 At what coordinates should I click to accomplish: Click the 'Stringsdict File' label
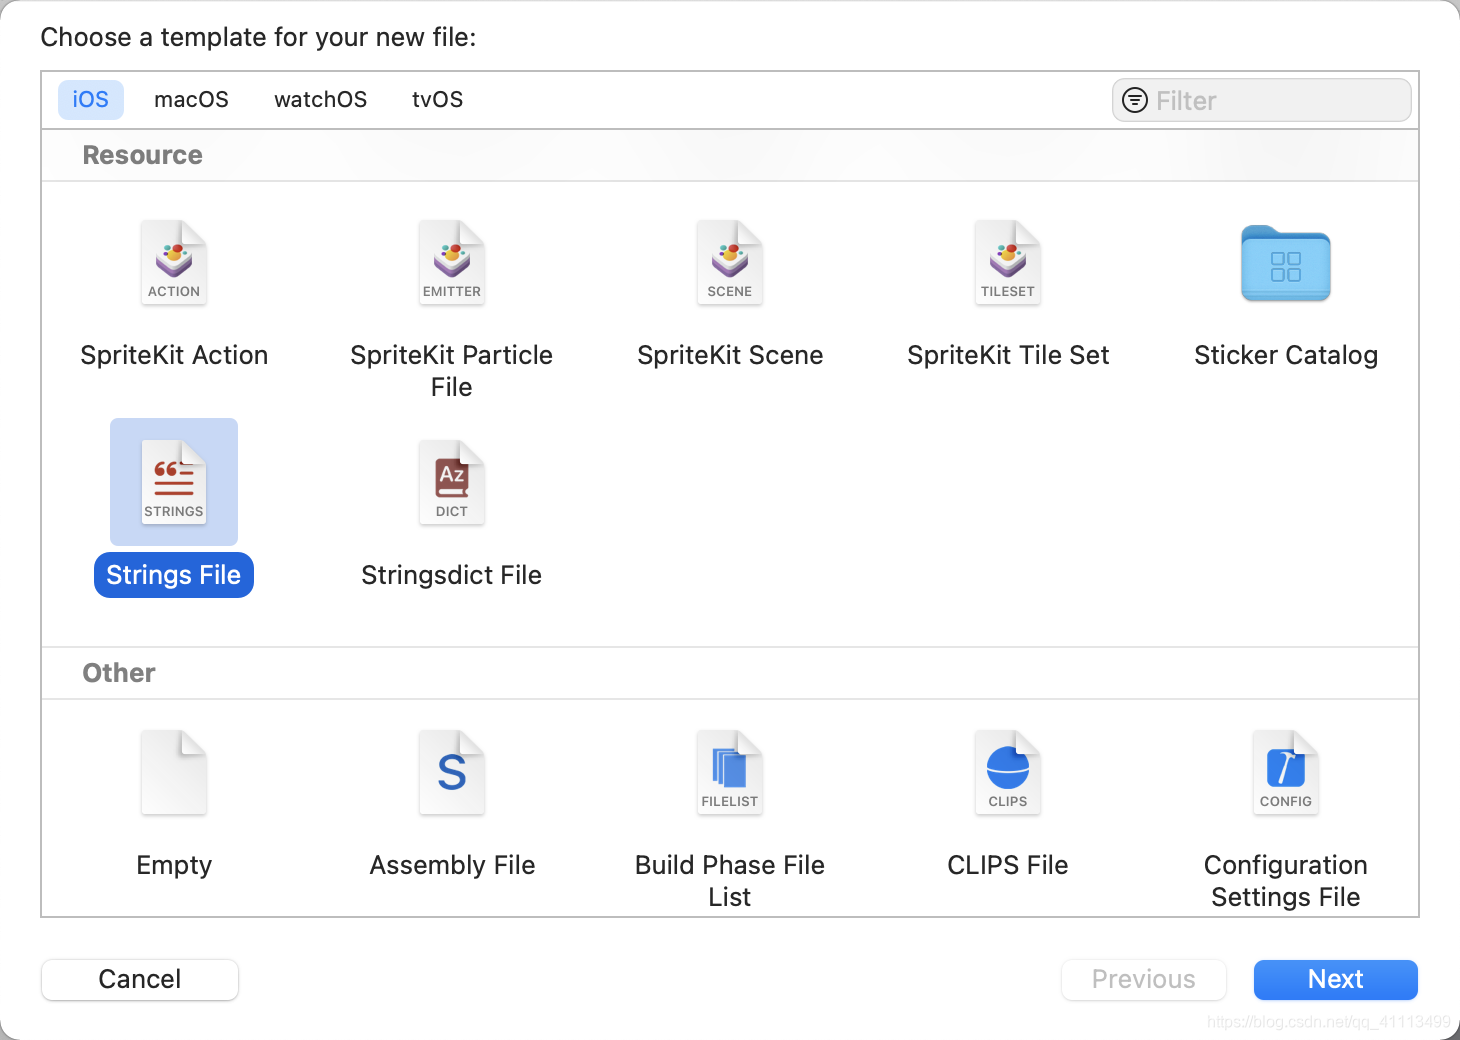point(451,575)
